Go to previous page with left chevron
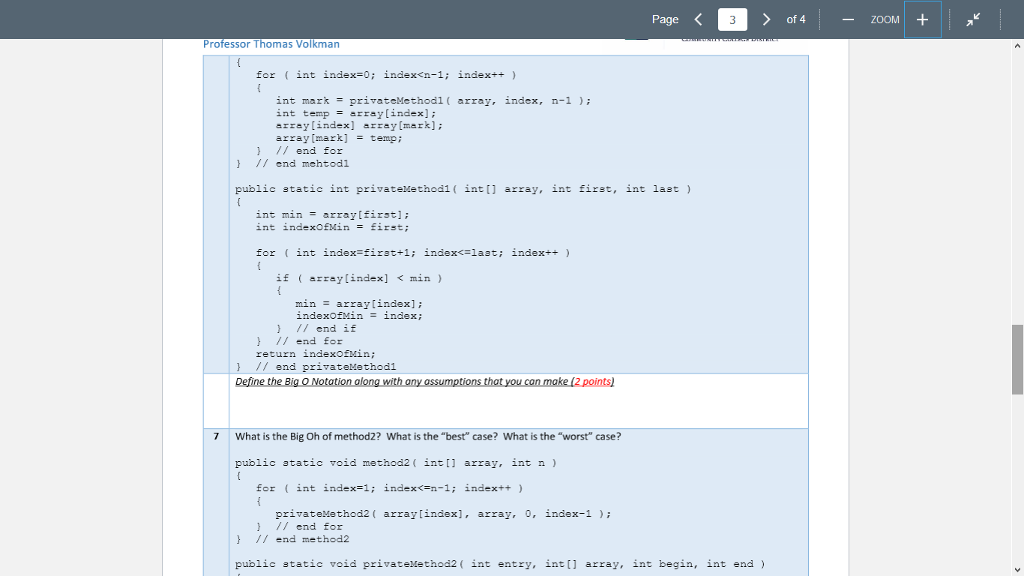 [x=698, y=19]
